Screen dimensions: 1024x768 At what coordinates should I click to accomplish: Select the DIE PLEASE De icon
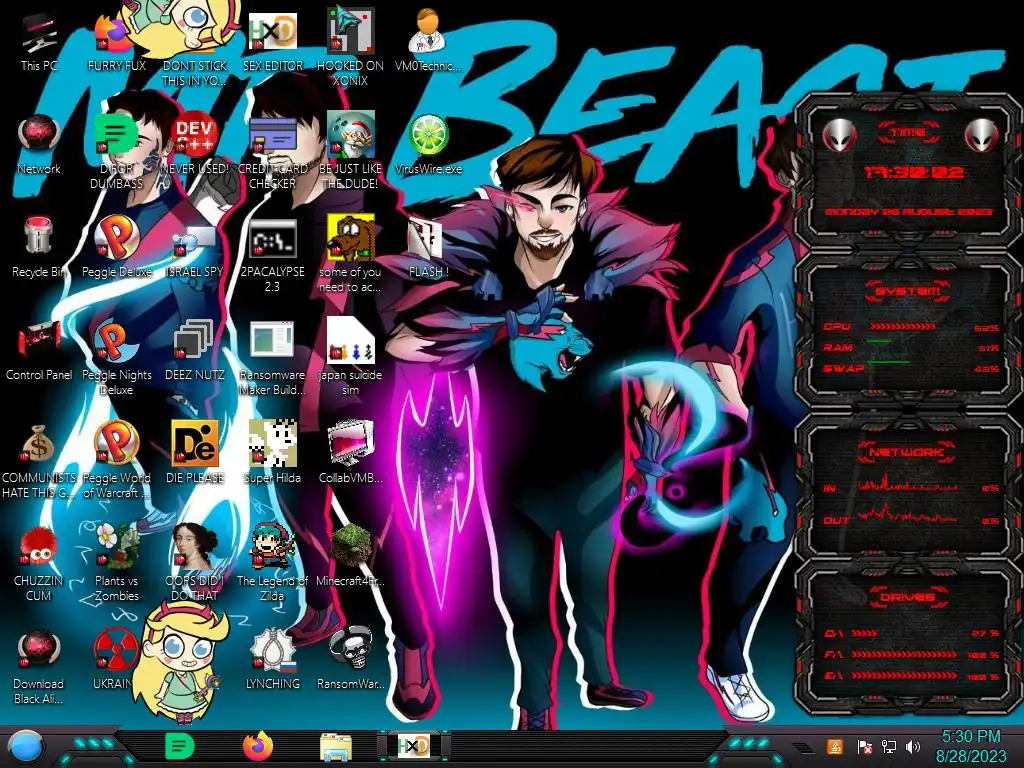pyautogui.click(x=195, y=453)
